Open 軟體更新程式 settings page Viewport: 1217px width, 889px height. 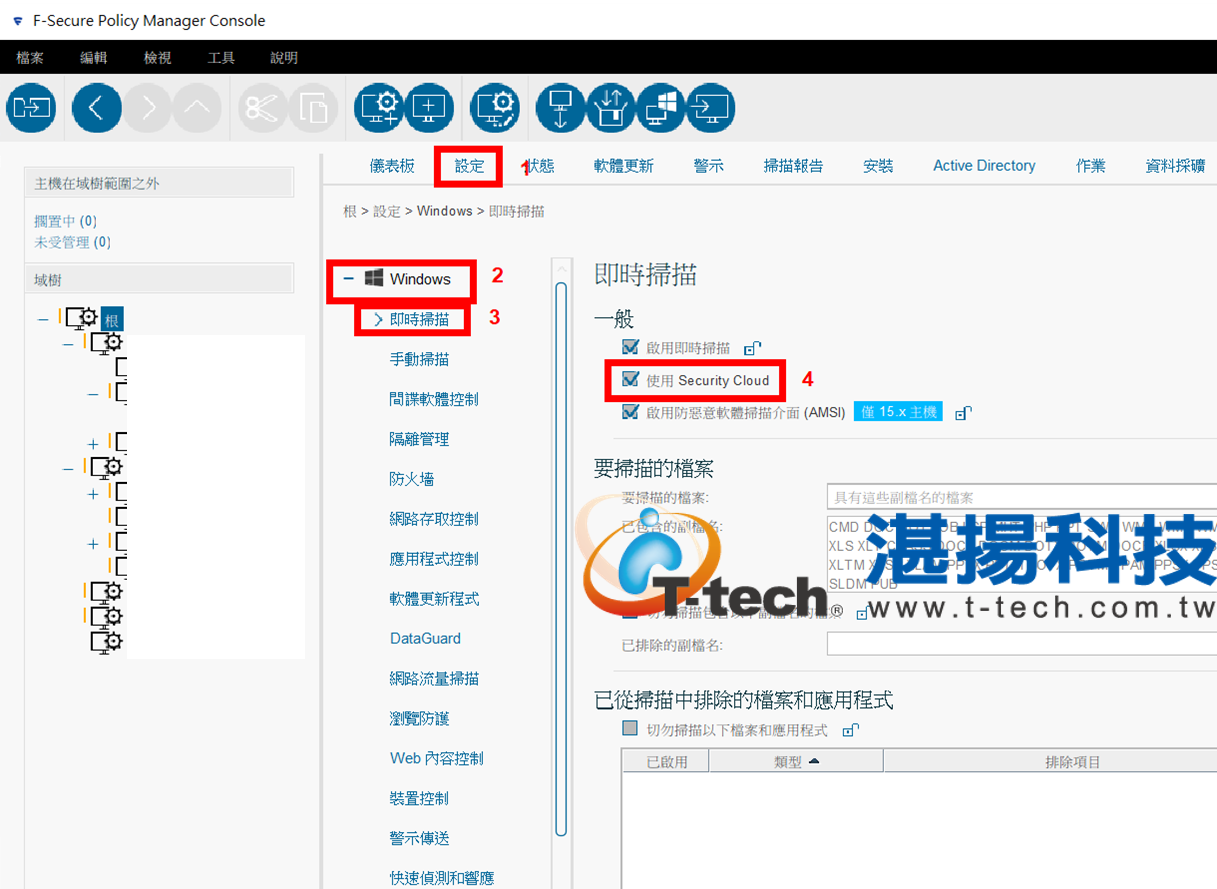coord(434,599)
